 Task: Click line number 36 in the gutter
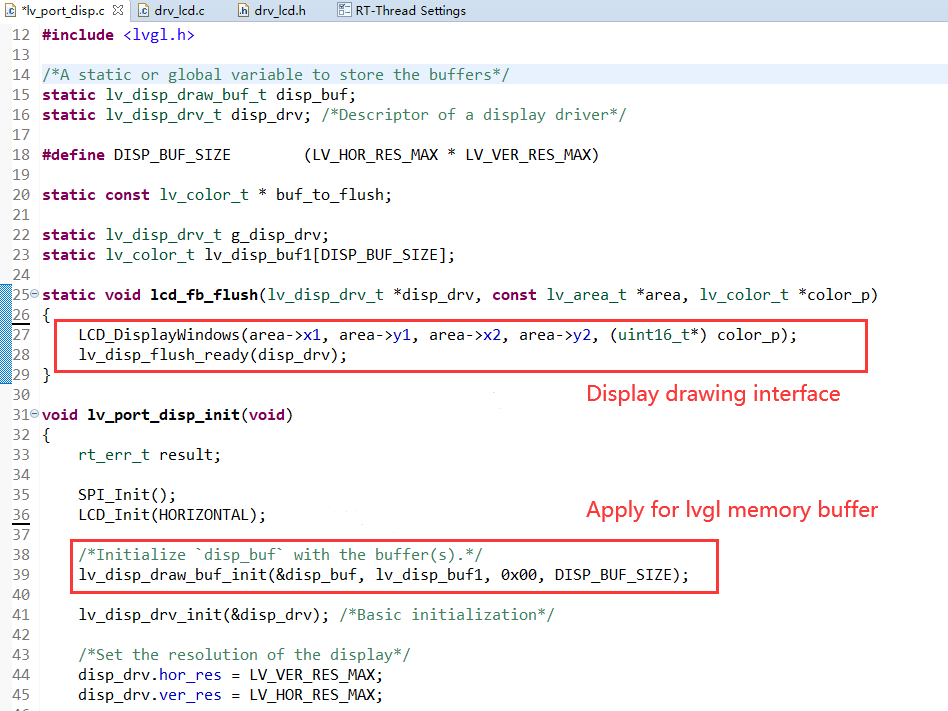22,515
